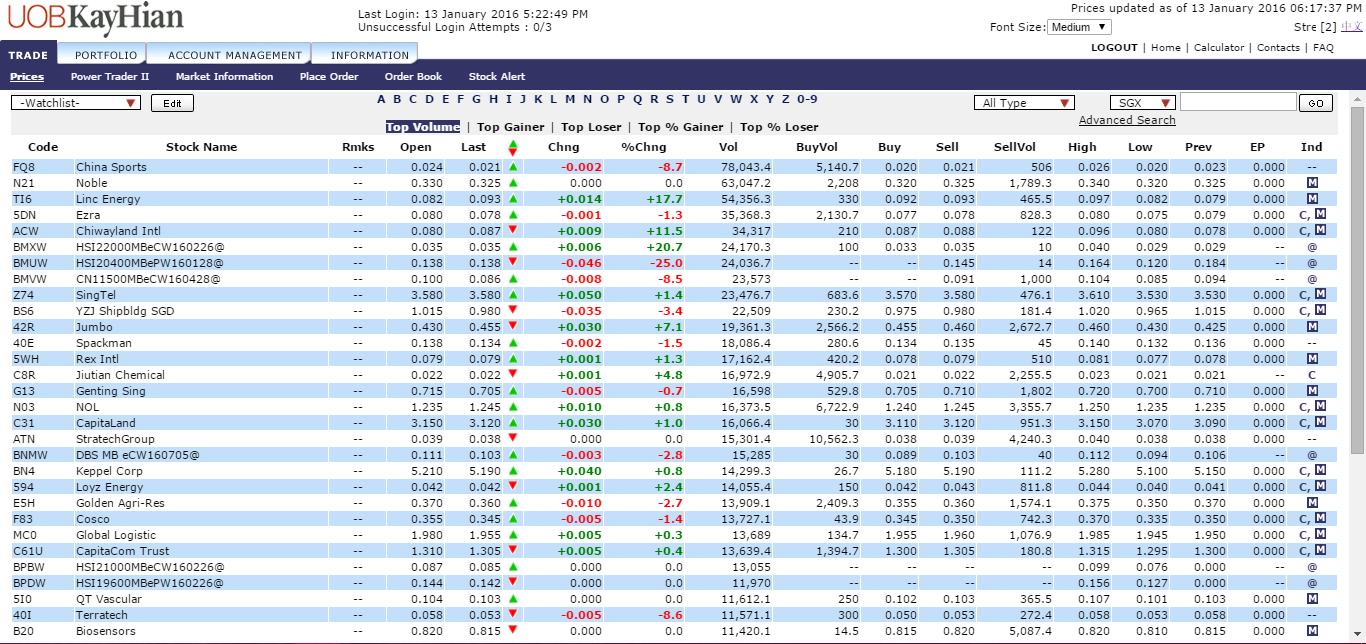Show the Top % Gainer list

coord(681,127)
